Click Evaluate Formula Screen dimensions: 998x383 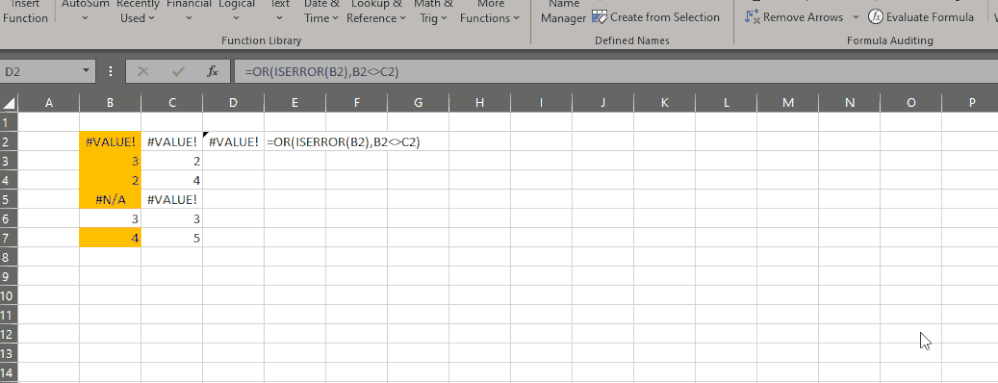[921, 17]
